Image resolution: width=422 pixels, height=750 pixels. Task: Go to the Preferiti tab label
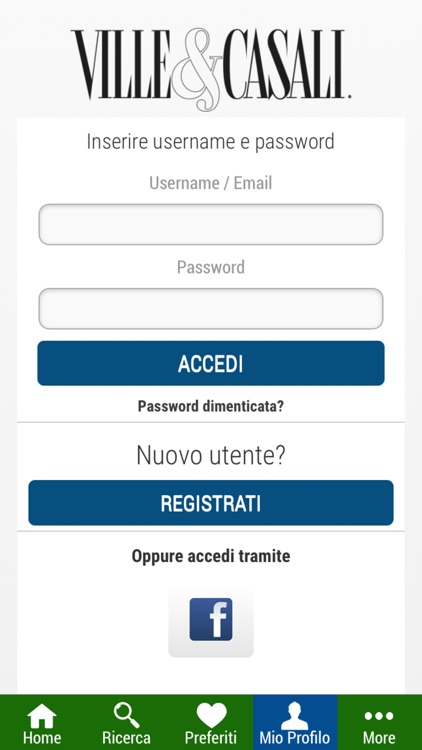point(211,738)
